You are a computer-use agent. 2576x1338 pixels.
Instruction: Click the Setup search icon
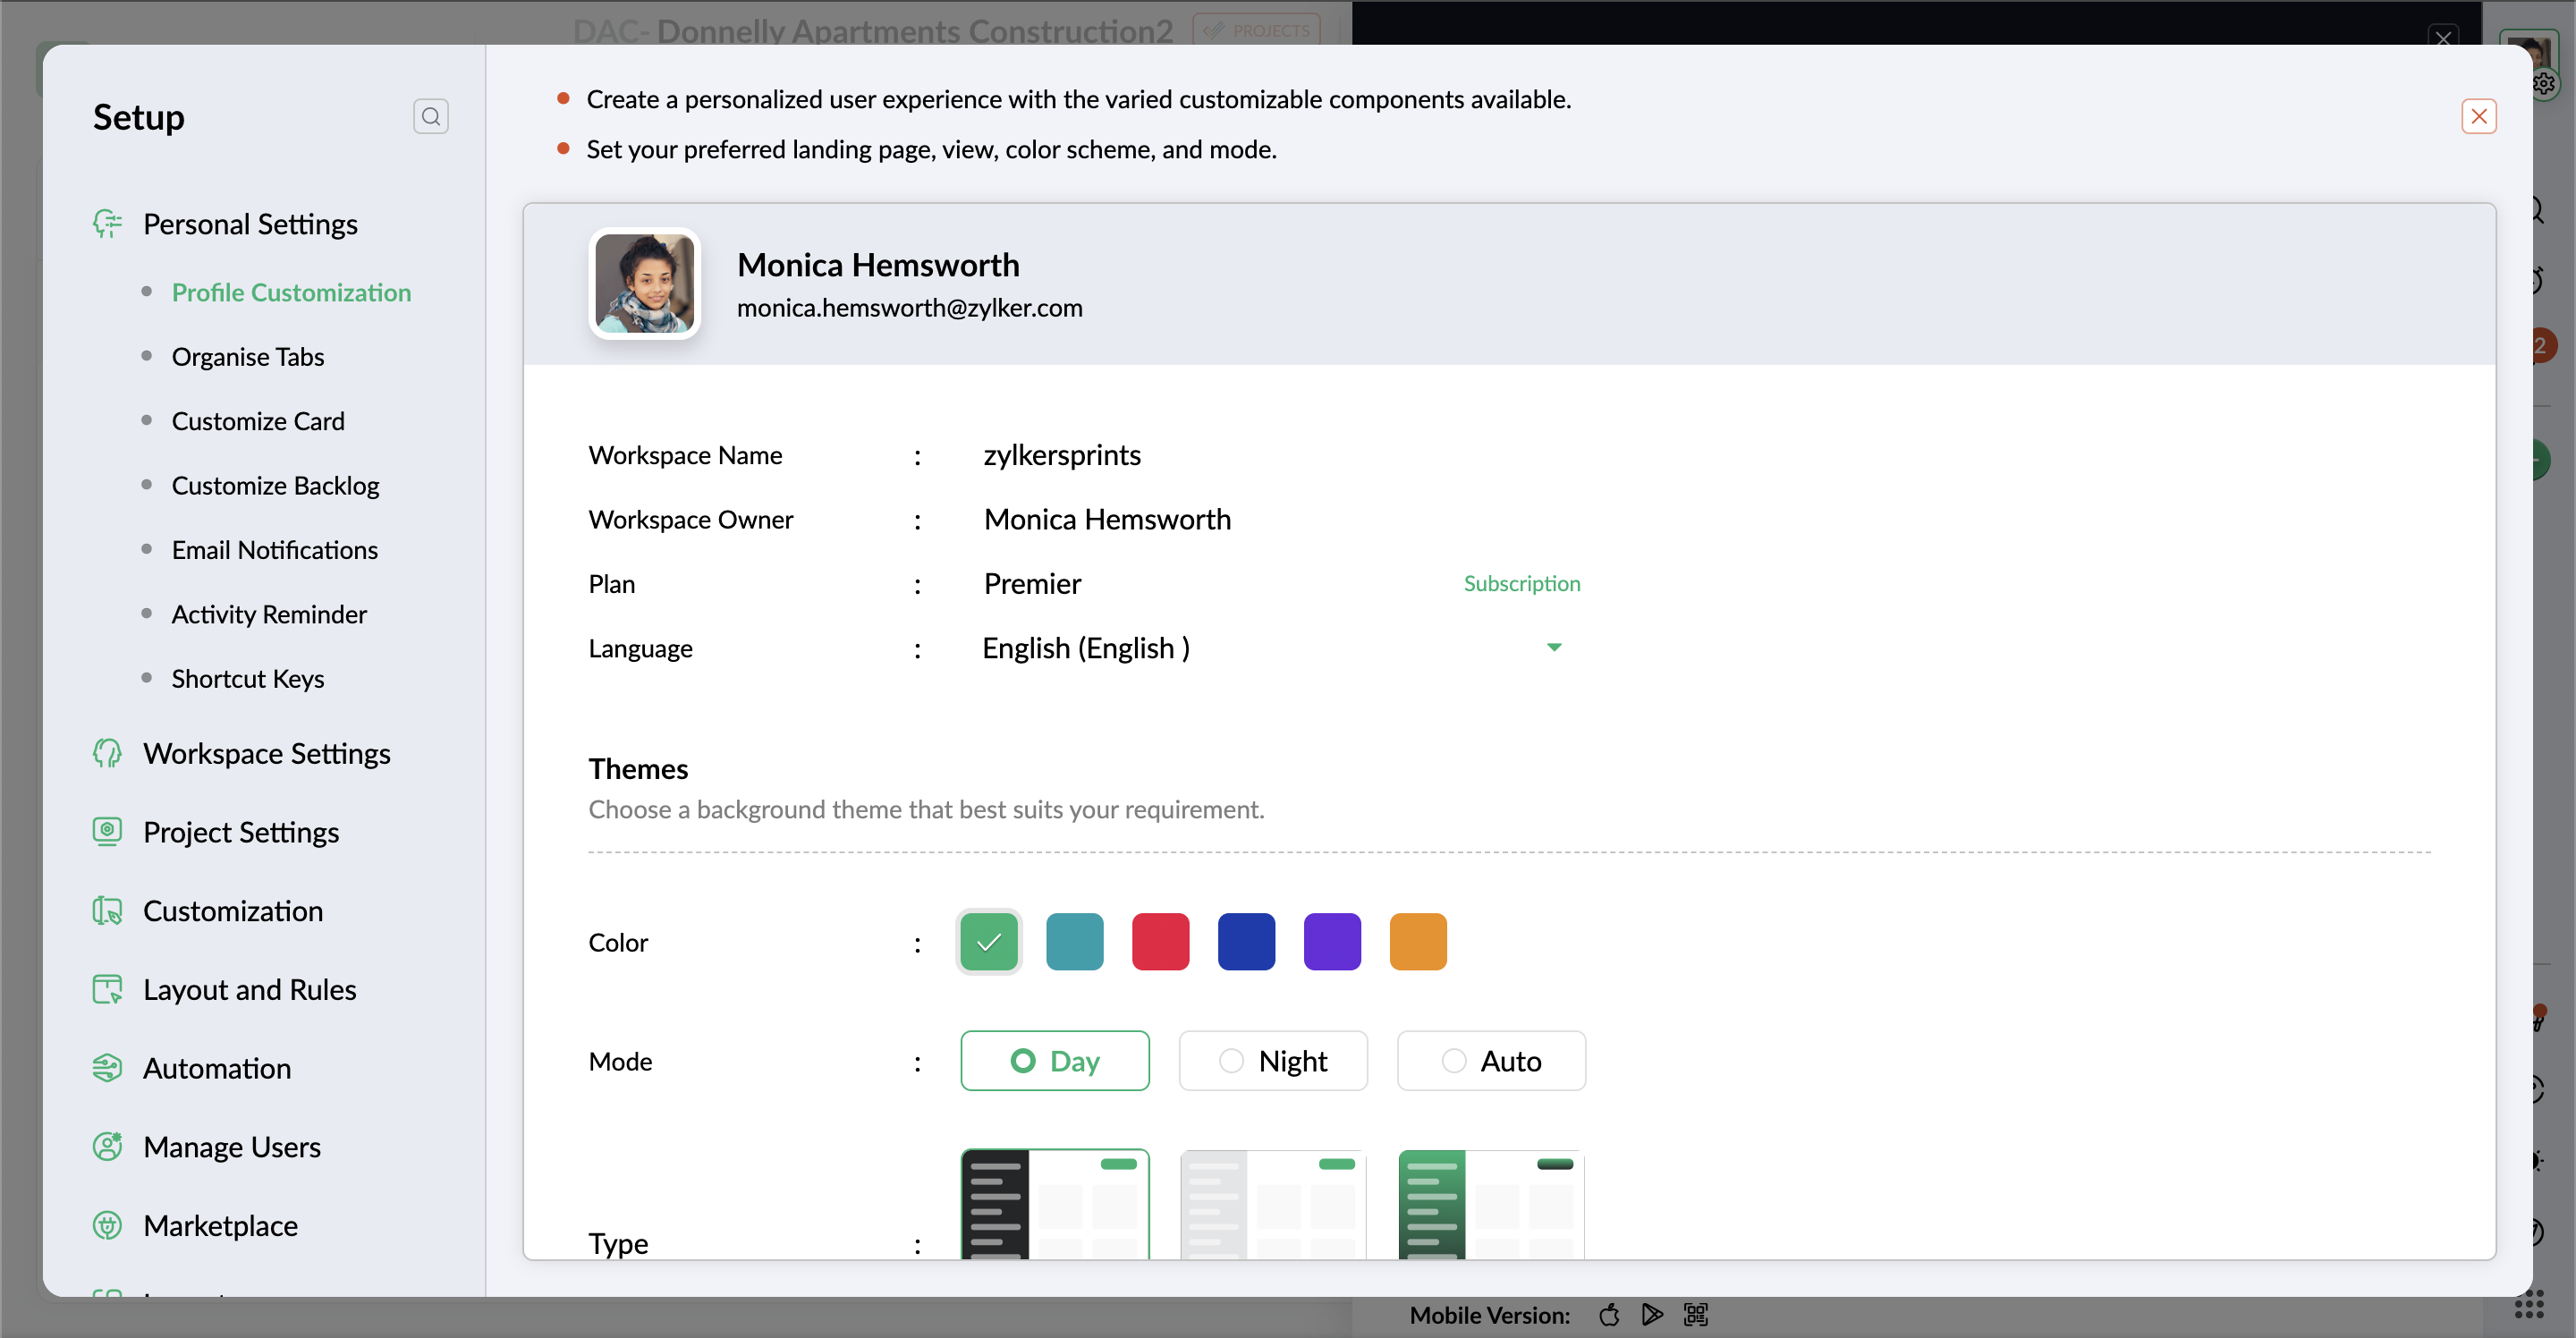tap(430, 116)
